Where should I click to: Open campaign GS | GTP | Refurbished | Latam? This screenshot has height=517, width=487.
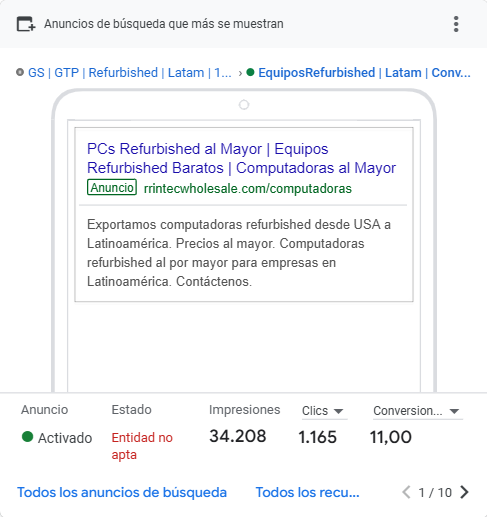[129, 73]
